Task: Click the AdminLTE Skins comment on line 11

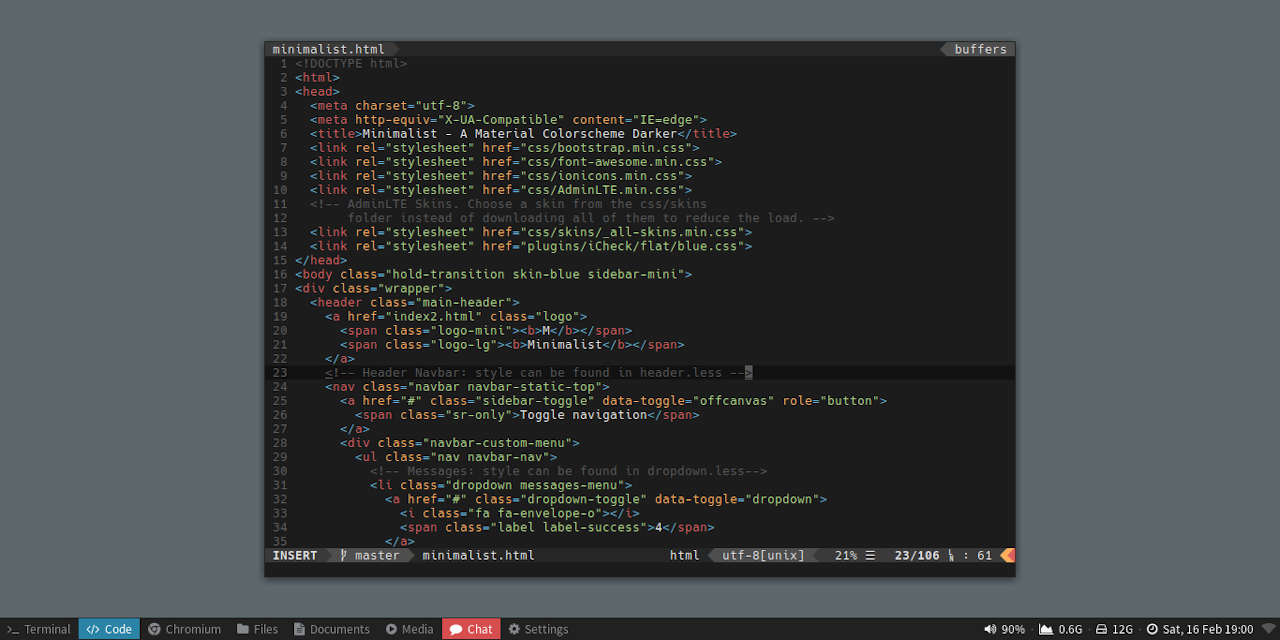Action: pyautogui.click(x=508, y=203)
